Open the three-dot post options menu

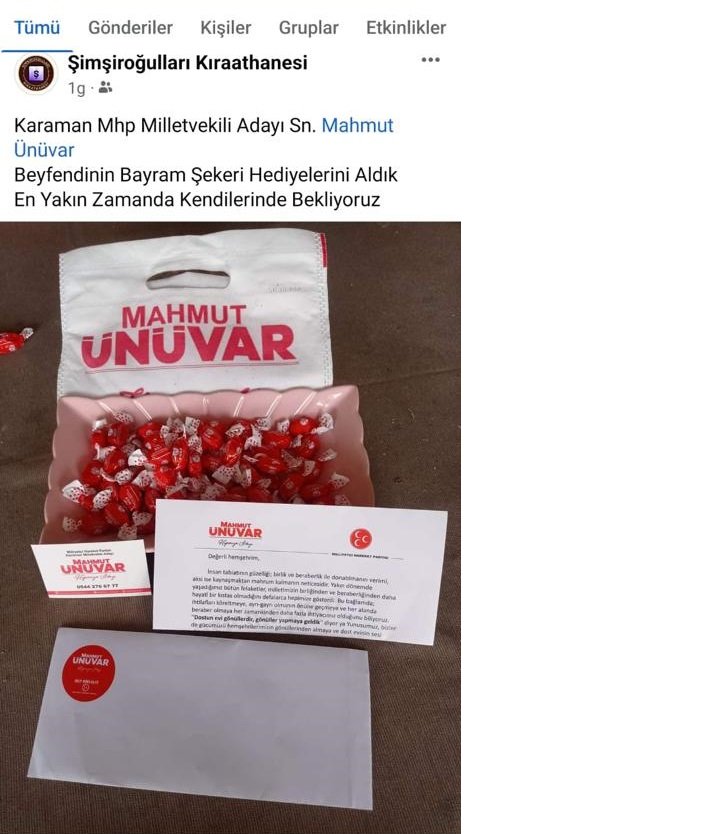pyautogui.click(x=430, y=60)
